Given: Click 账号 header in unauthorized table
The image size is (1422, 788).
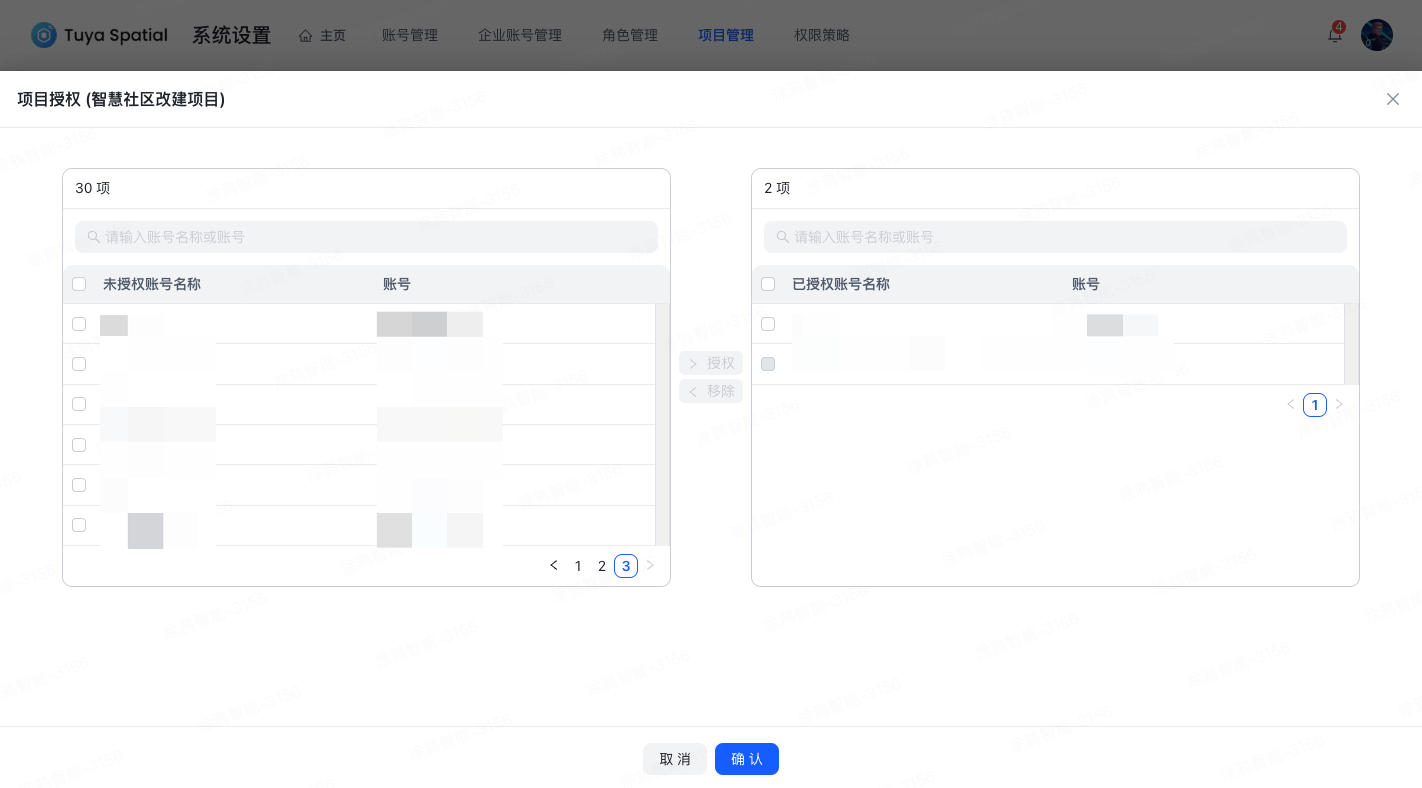Looking at the screenshot, I should coord(397,284).
